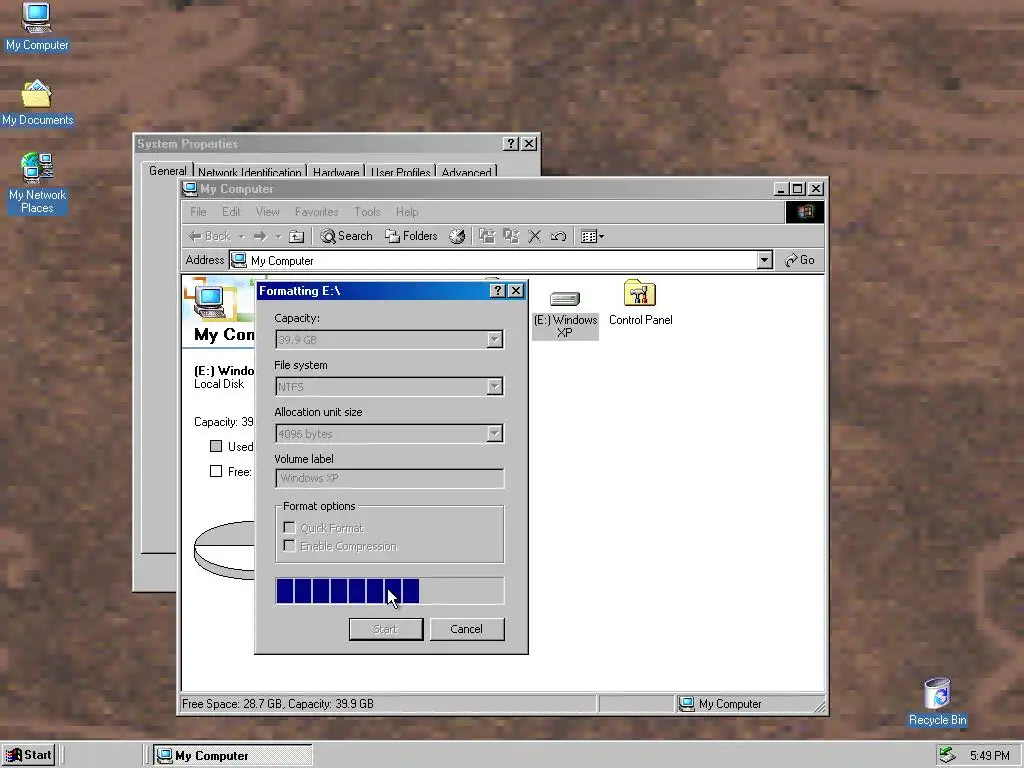Viewport: 1024px width, 768px height.
Task: Open the History toolbar icon
Action: [457, 236]
